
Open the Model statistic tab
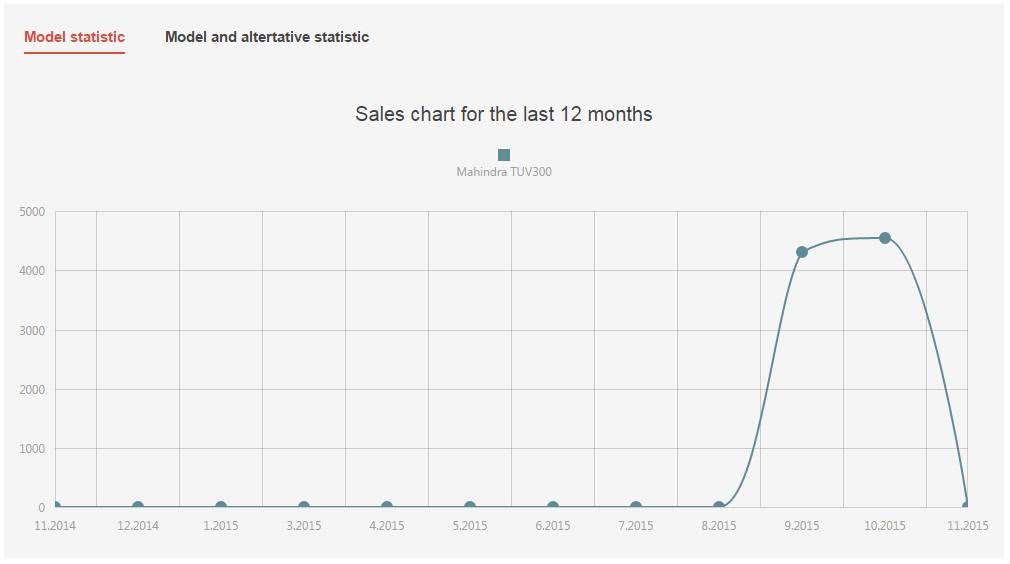click(74, 37)
